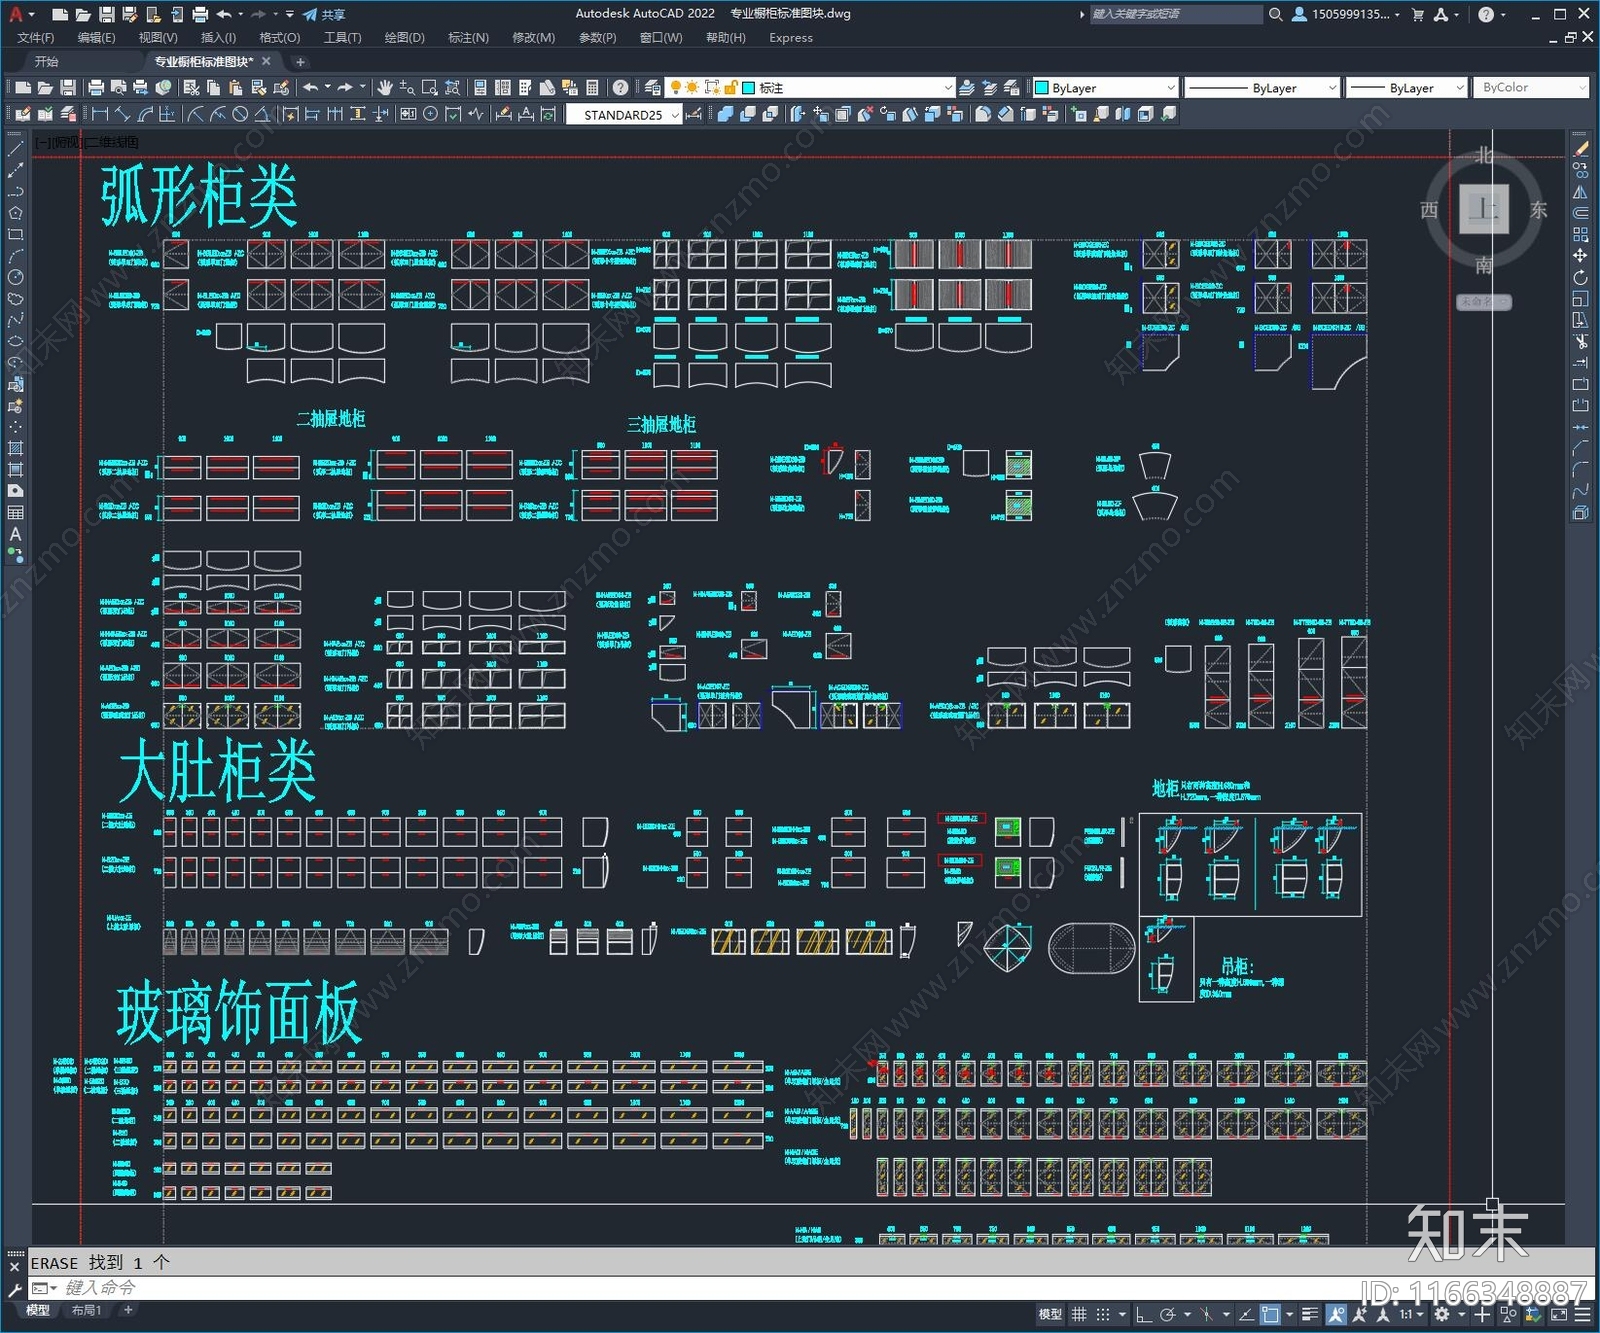Toggle object snap in status bar
The image size is (1600, 1333).
1270,1314
